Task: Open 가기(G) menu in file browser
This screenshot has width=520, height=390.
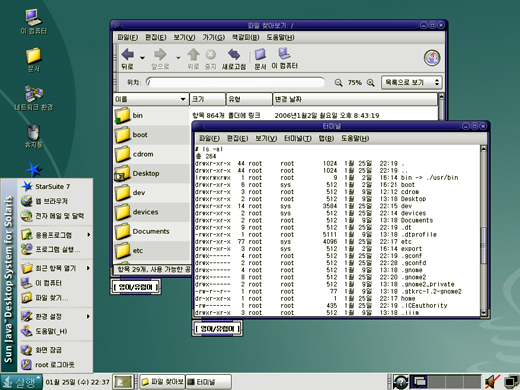Action: tap(214, 37)
